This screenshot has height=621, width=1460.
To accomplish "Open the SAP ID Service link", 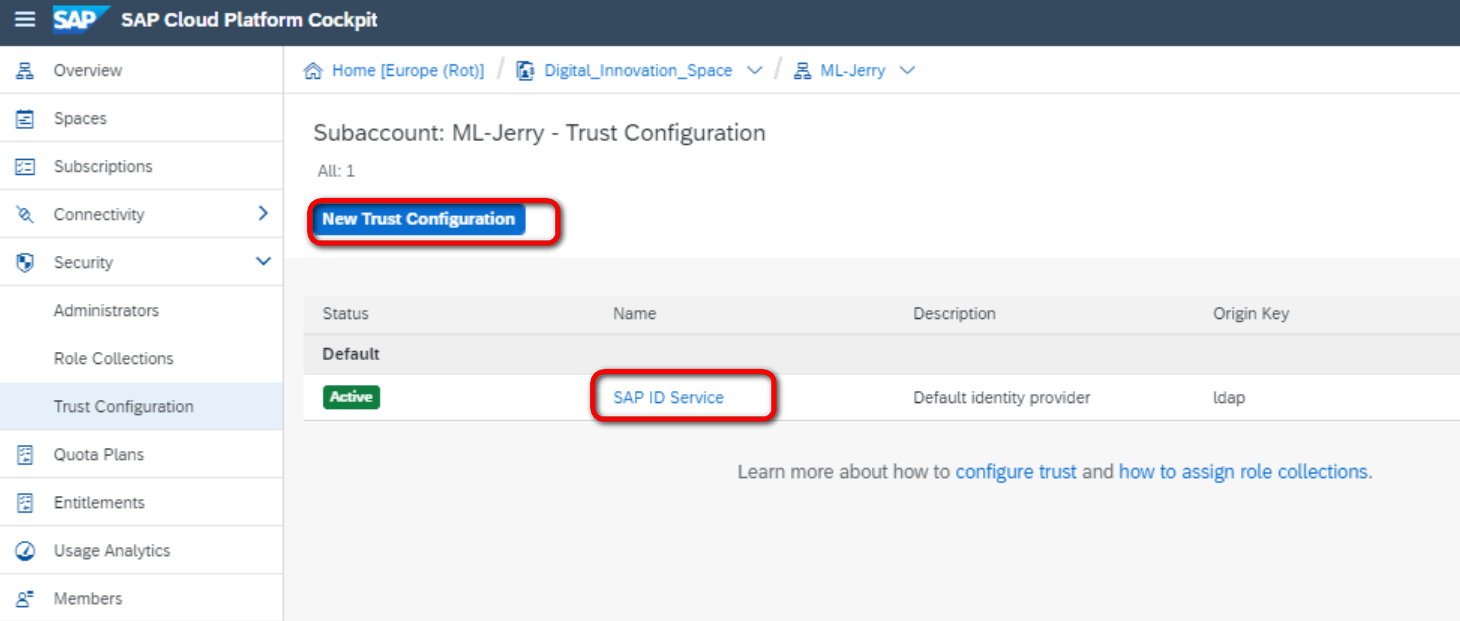I will [668, 397].
